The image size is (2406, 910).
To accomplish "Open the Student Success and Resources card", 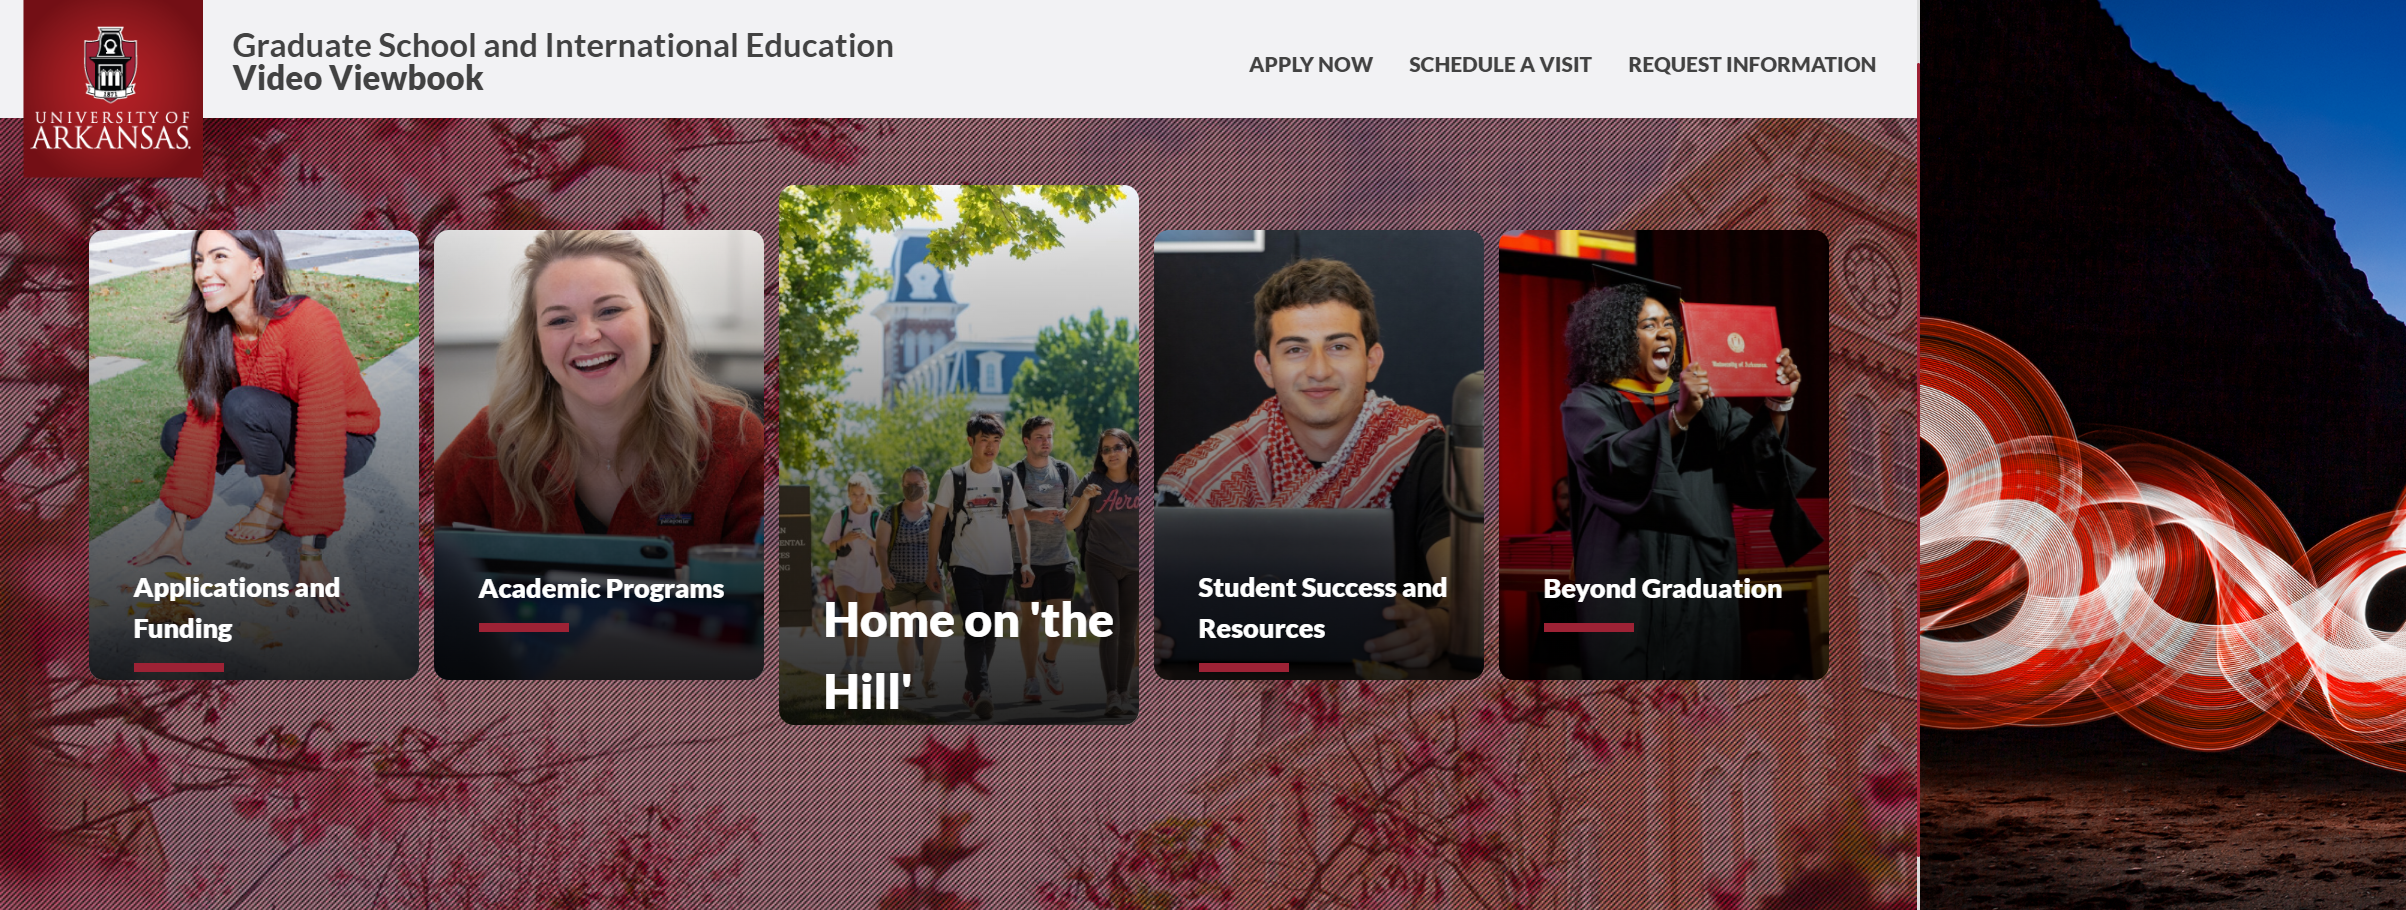I will pyautogui.click(x=1319, y=455).
